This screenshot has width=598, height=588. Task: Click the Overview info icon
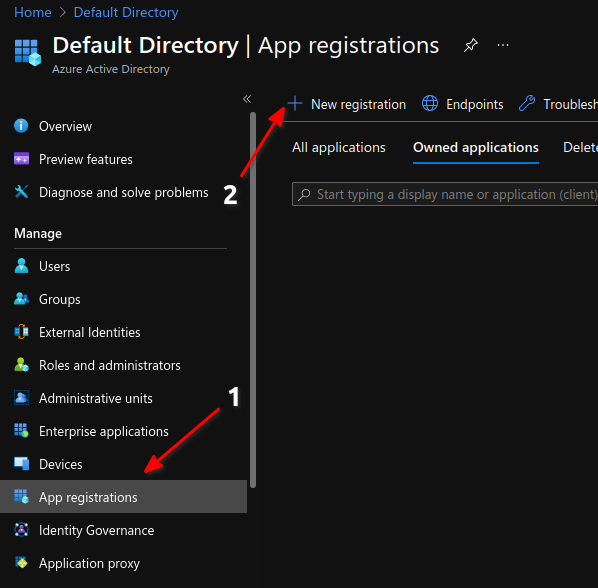pos(21,126)
